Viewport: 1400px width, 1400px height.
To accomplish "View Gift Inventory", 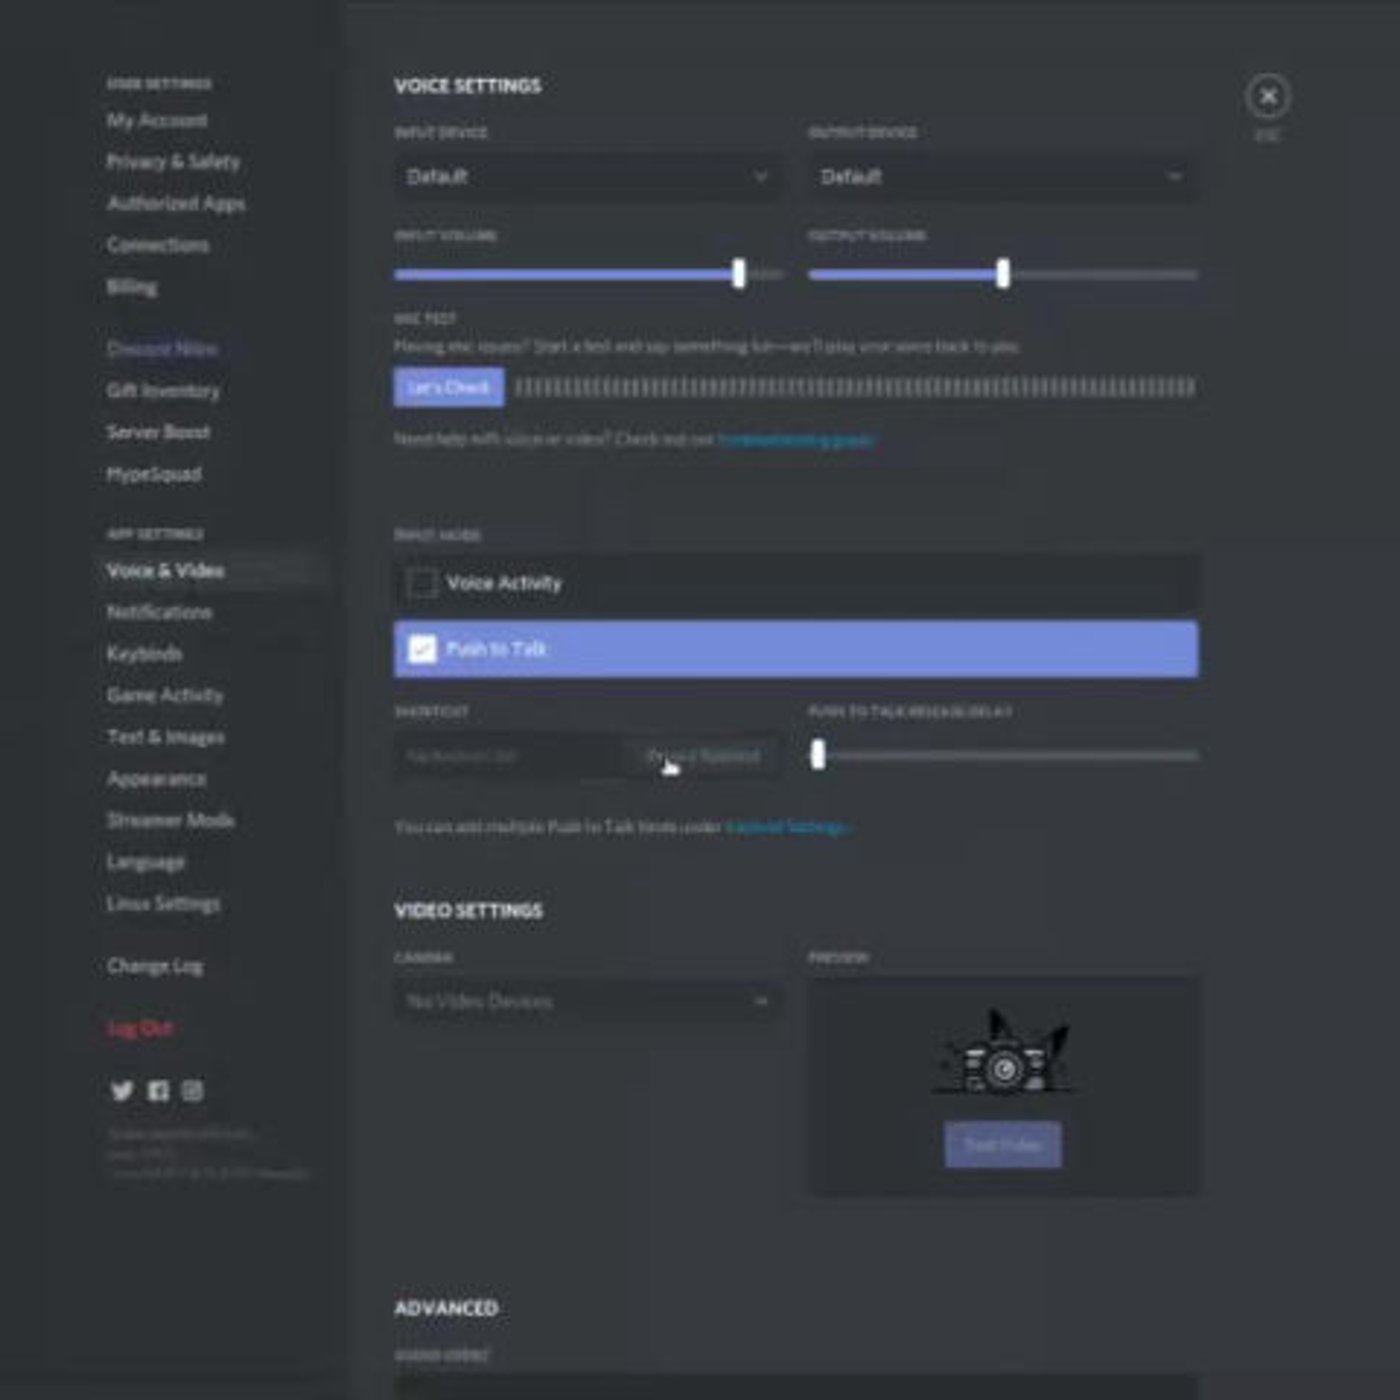I will click(163, 391).
